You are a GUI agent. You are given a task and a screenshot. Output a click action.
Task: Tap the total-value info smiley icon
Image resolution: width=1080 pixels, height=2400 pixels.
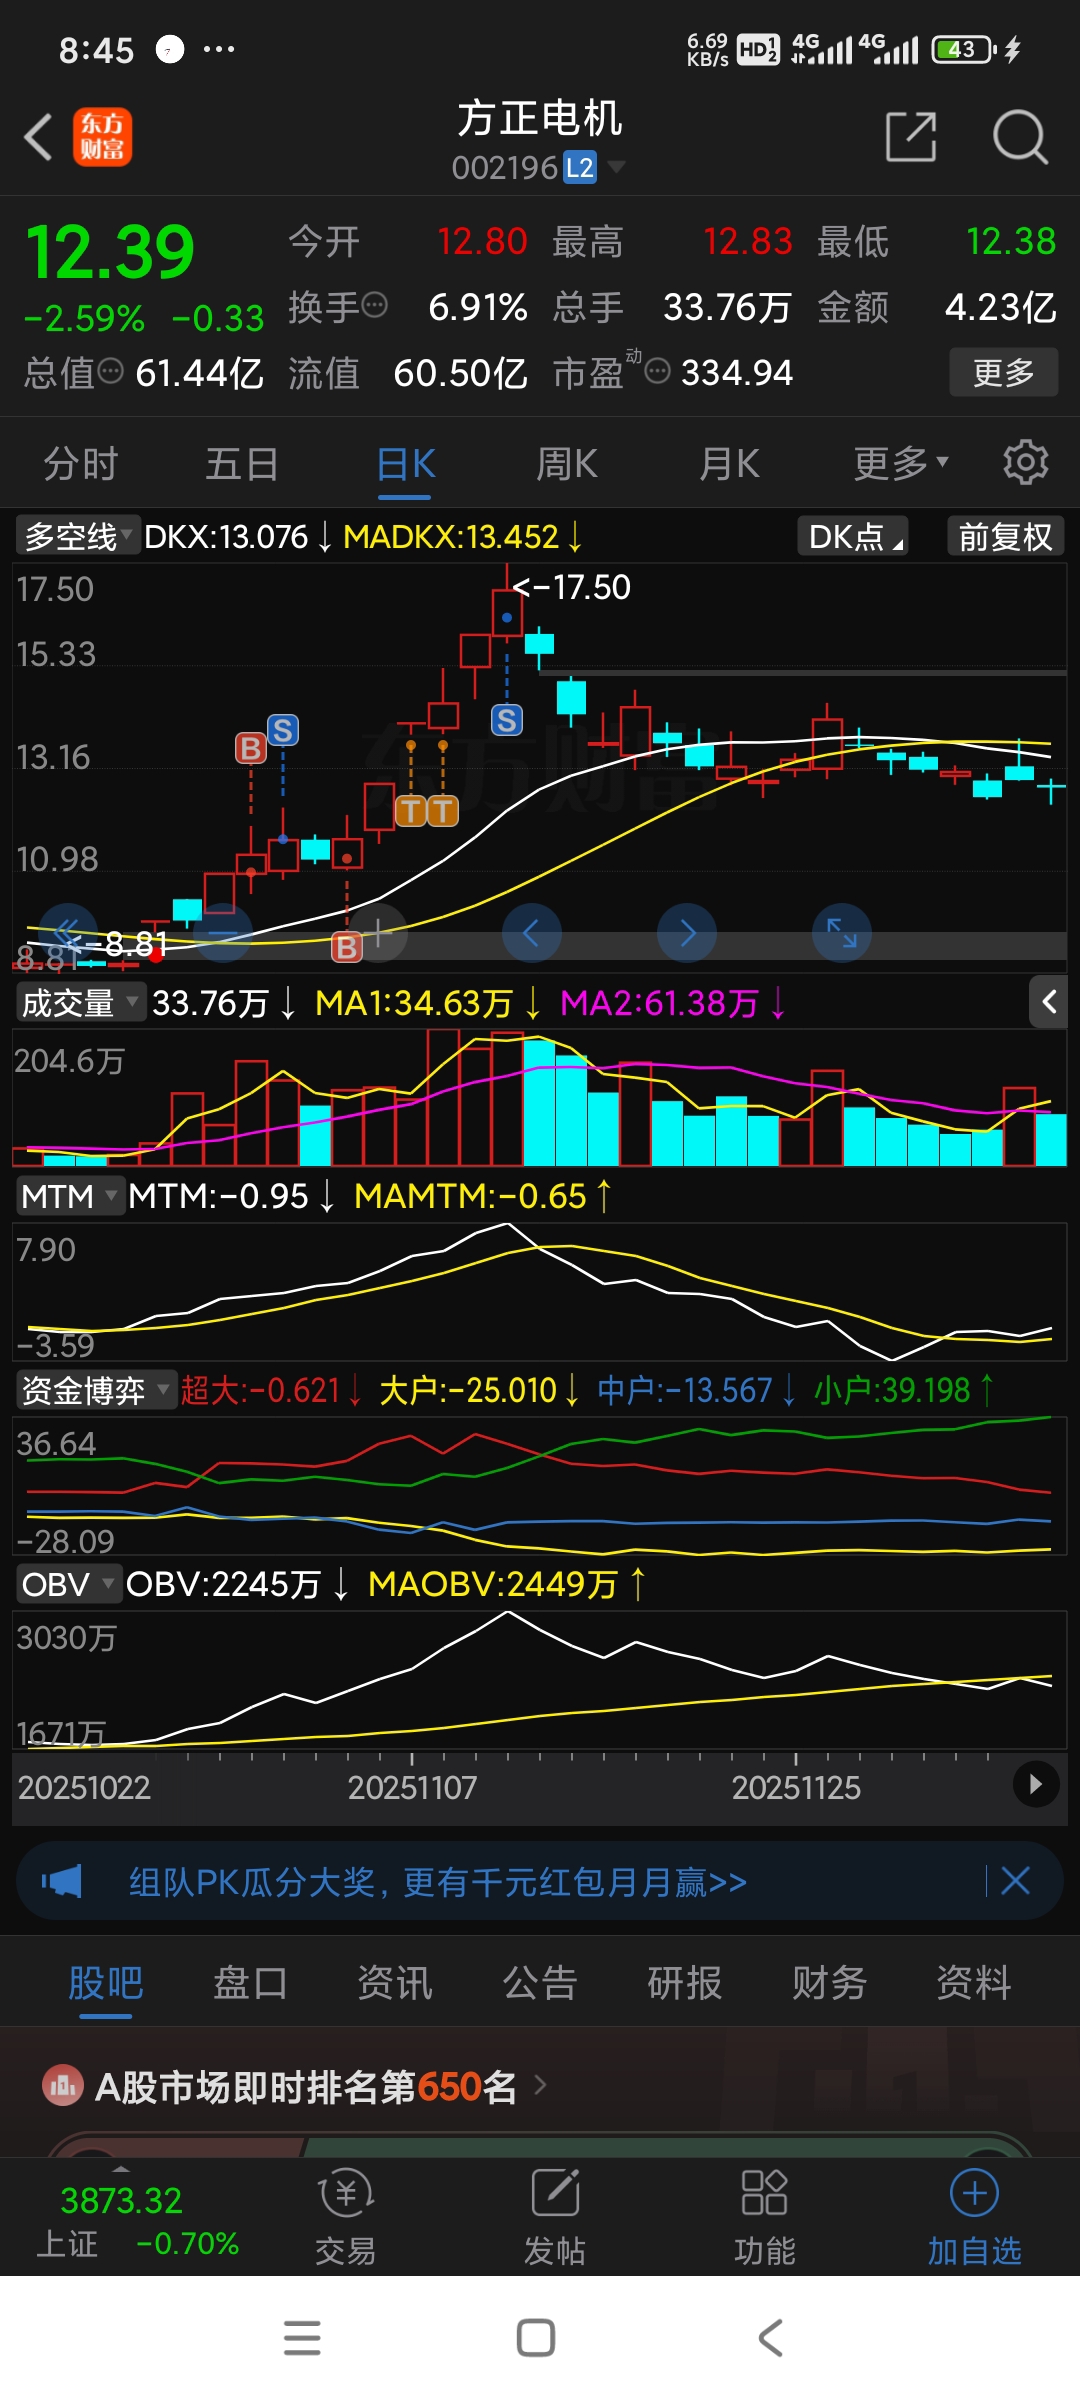[x=110, y=372]
